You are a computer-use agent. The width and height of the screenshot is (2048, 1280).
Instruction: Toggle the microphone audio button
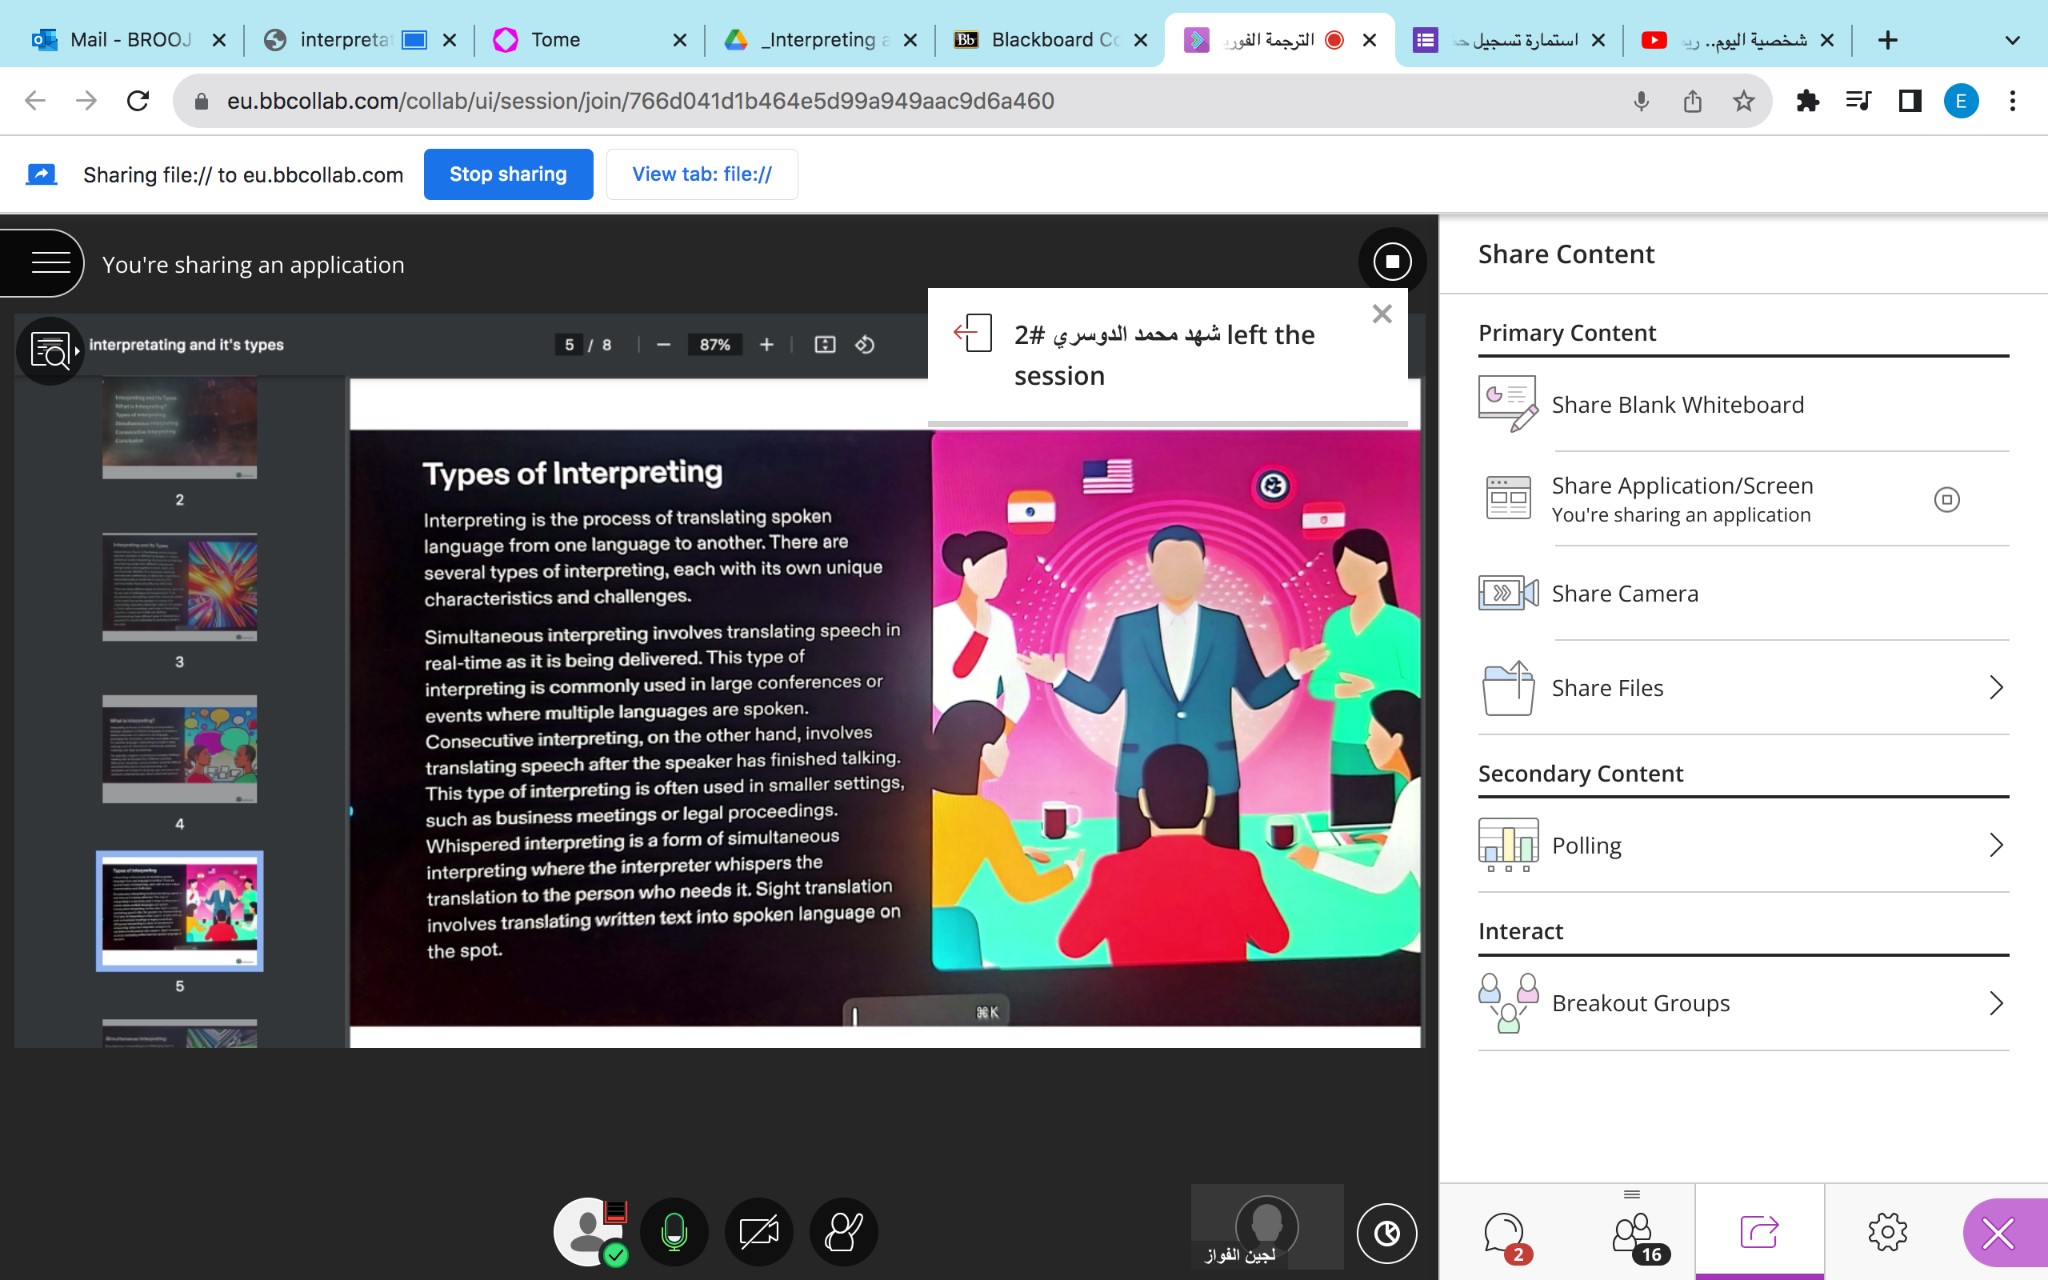pyautogui.click(x=675, y=1232)
